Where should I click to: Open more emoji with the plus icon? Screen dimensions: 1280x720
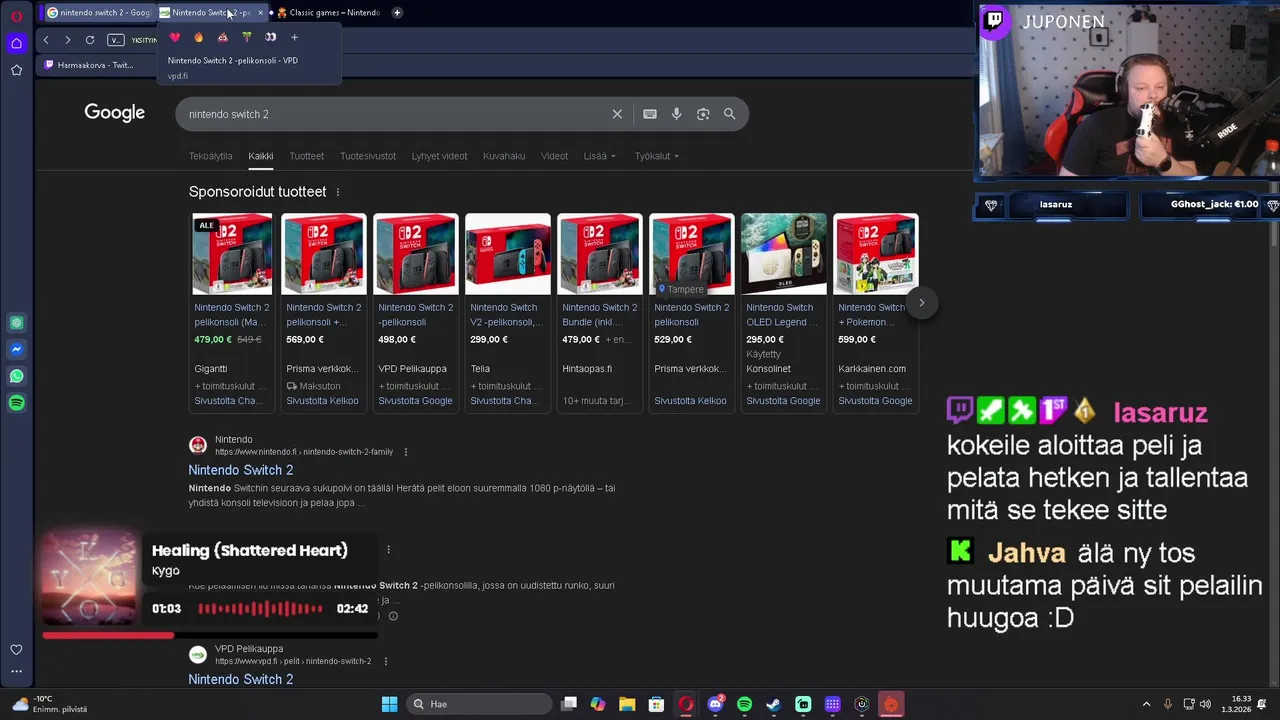point(294,37)
